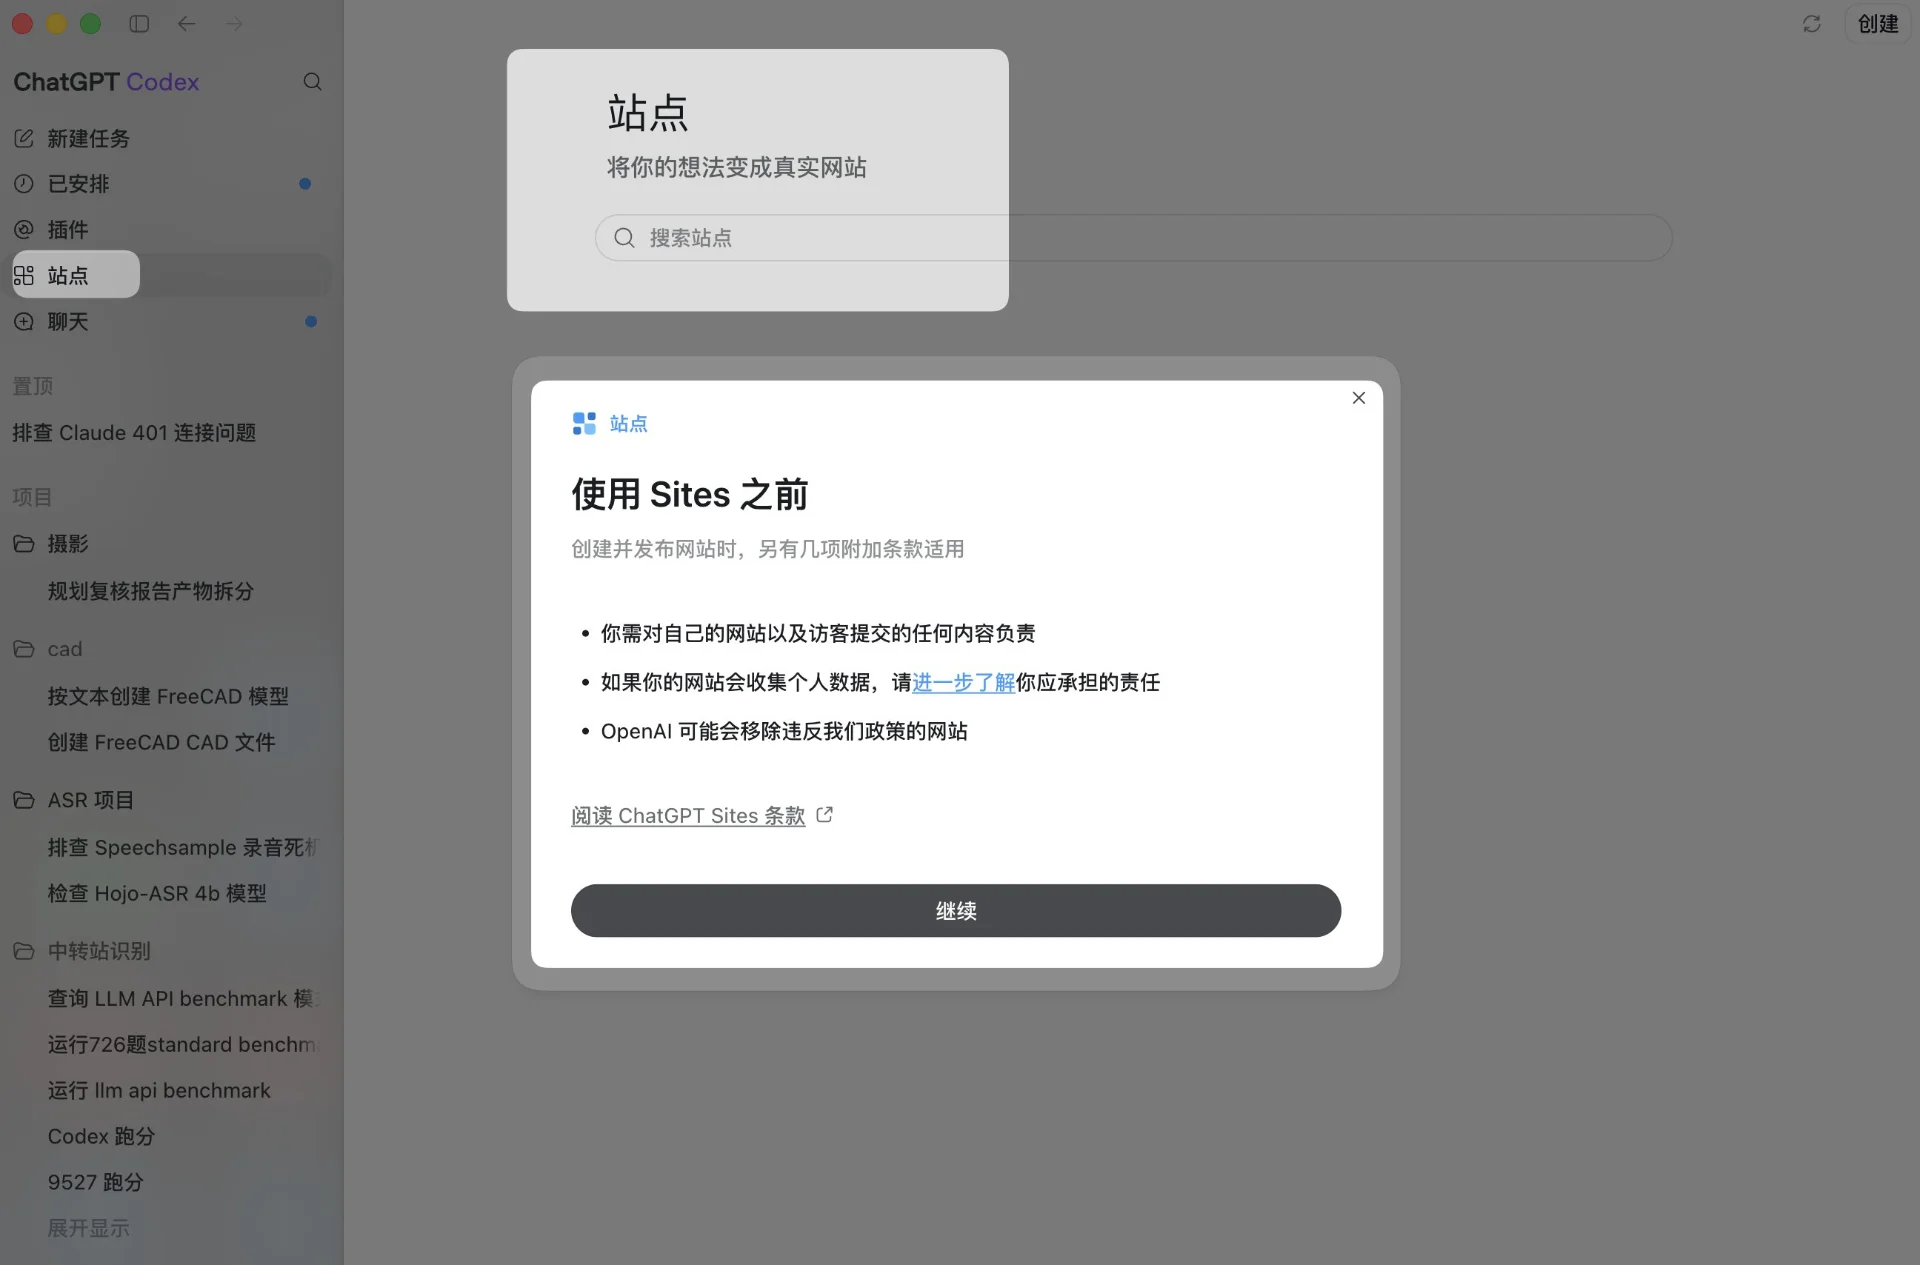Open 按文本创建 FreeCAD 模型 task
The image size is (1920, 1265).
coord(168,696)
